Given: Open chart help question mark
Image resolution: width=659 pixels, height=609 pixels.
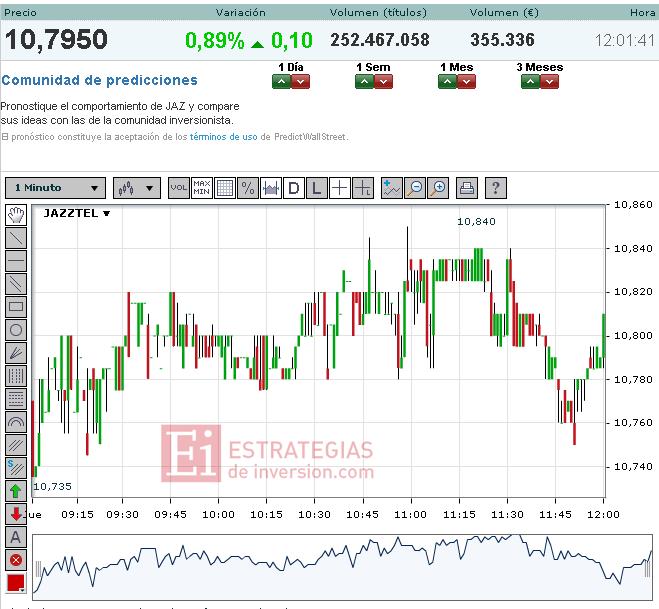Looking at the screenshot, I should [496, 187].
